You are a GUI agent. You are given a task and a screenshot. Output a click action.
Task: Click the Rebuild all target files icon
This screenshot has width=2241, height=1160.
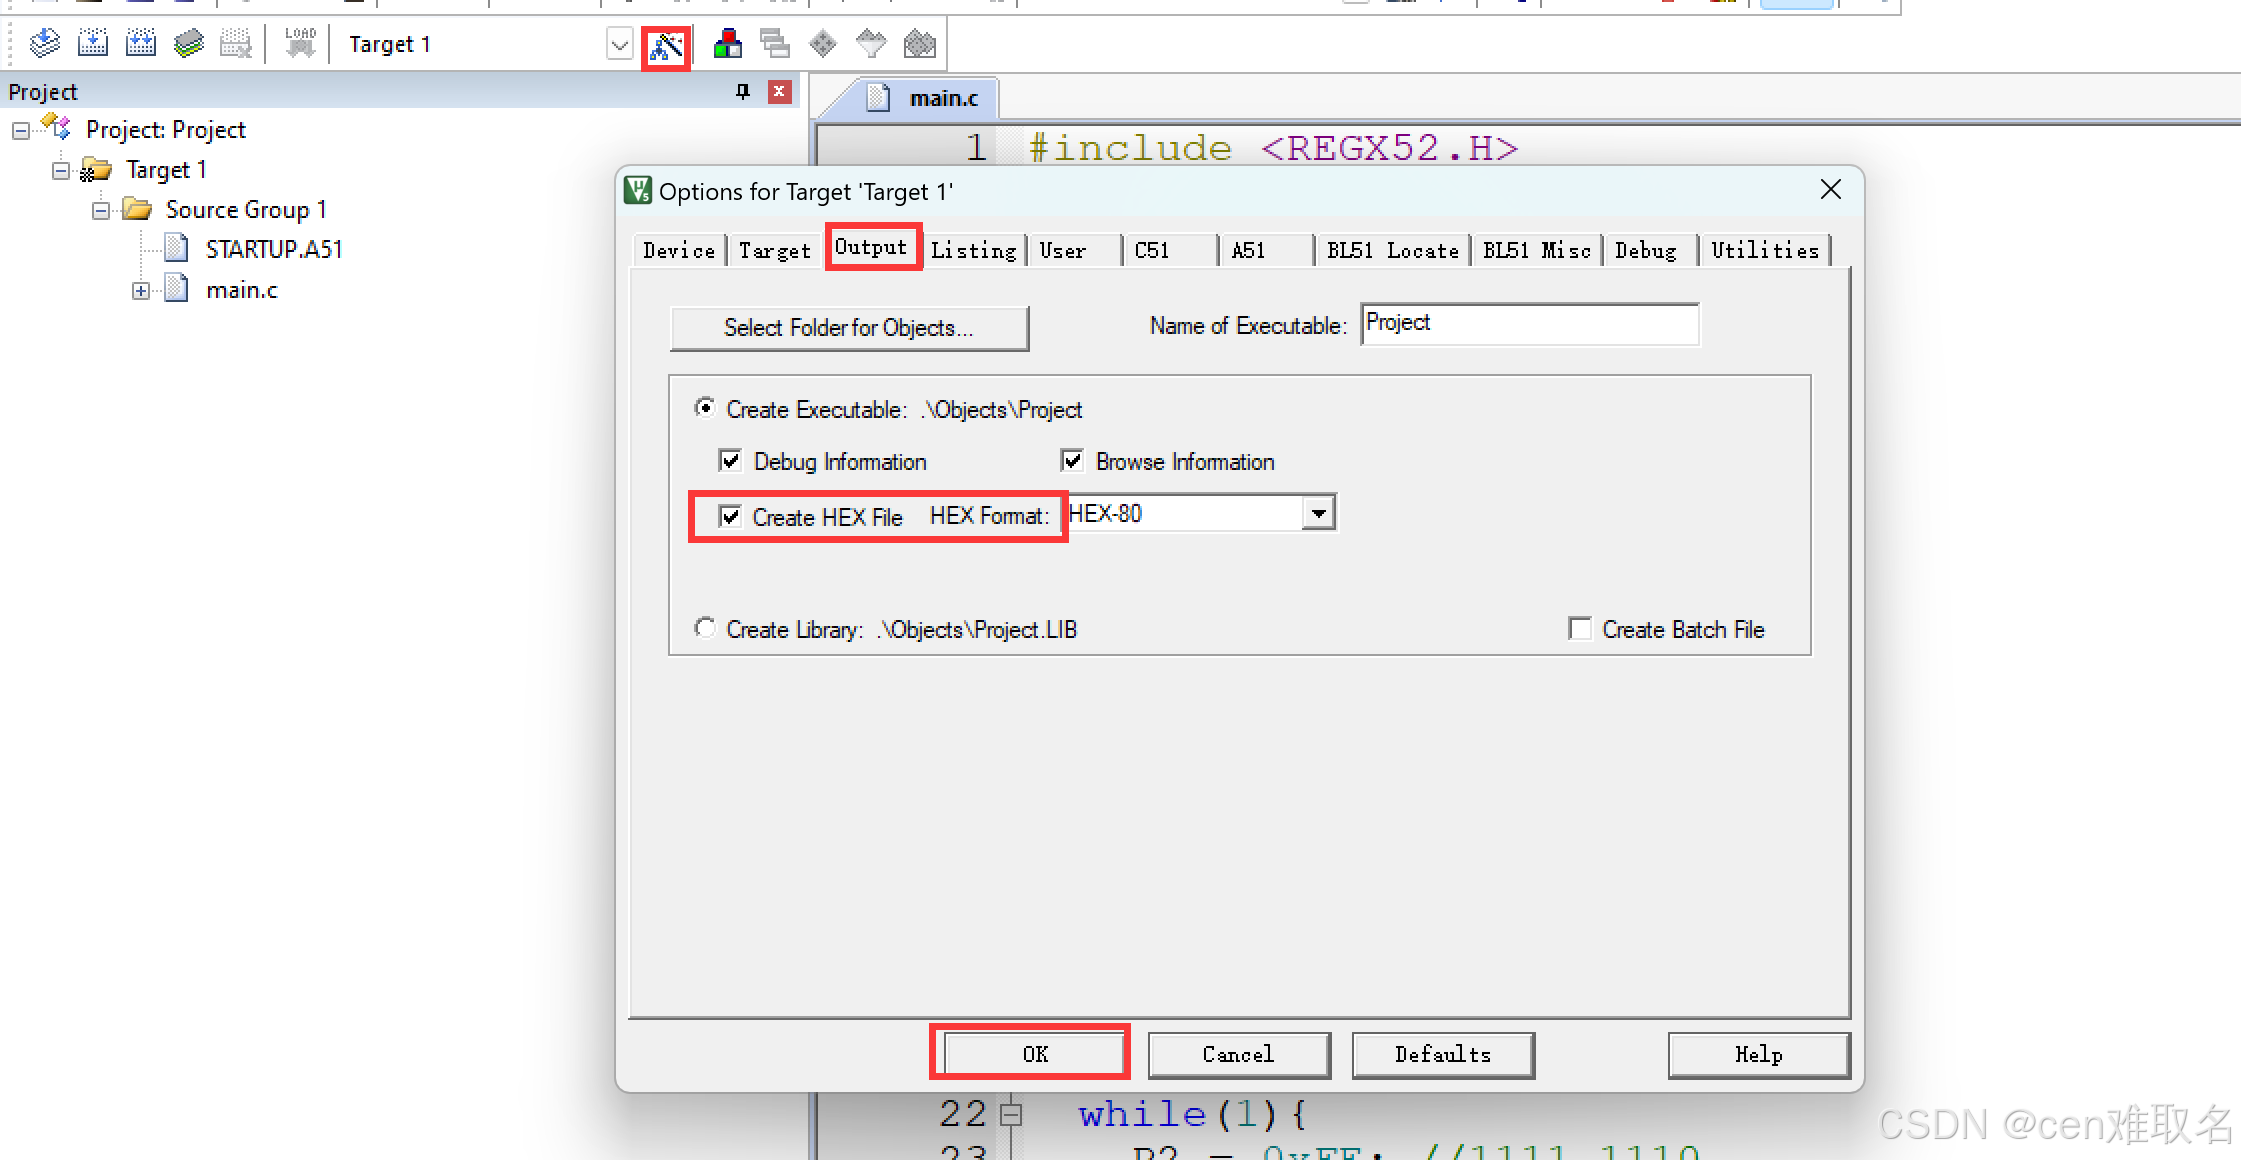tap(141, 44)
